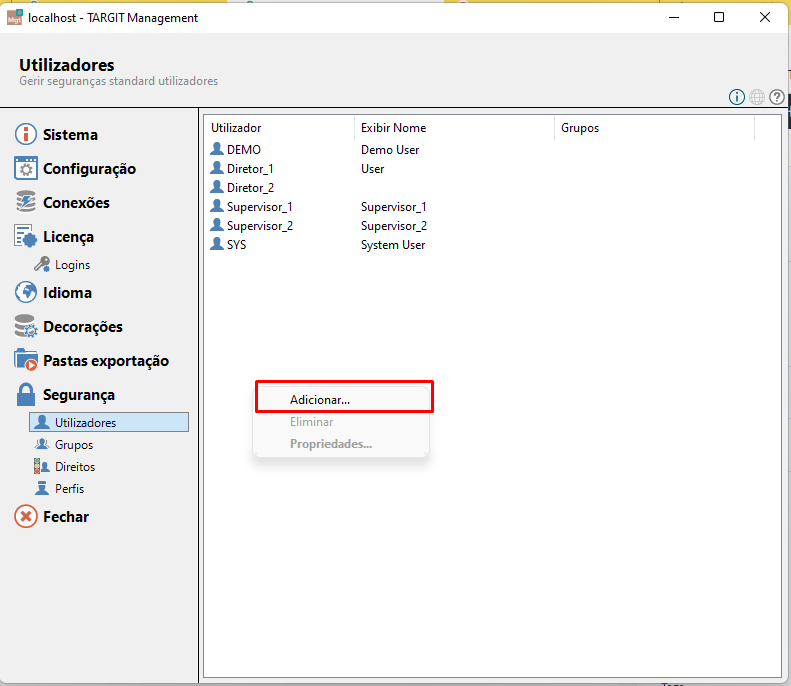Open the Segurança section

click(79, 395)
